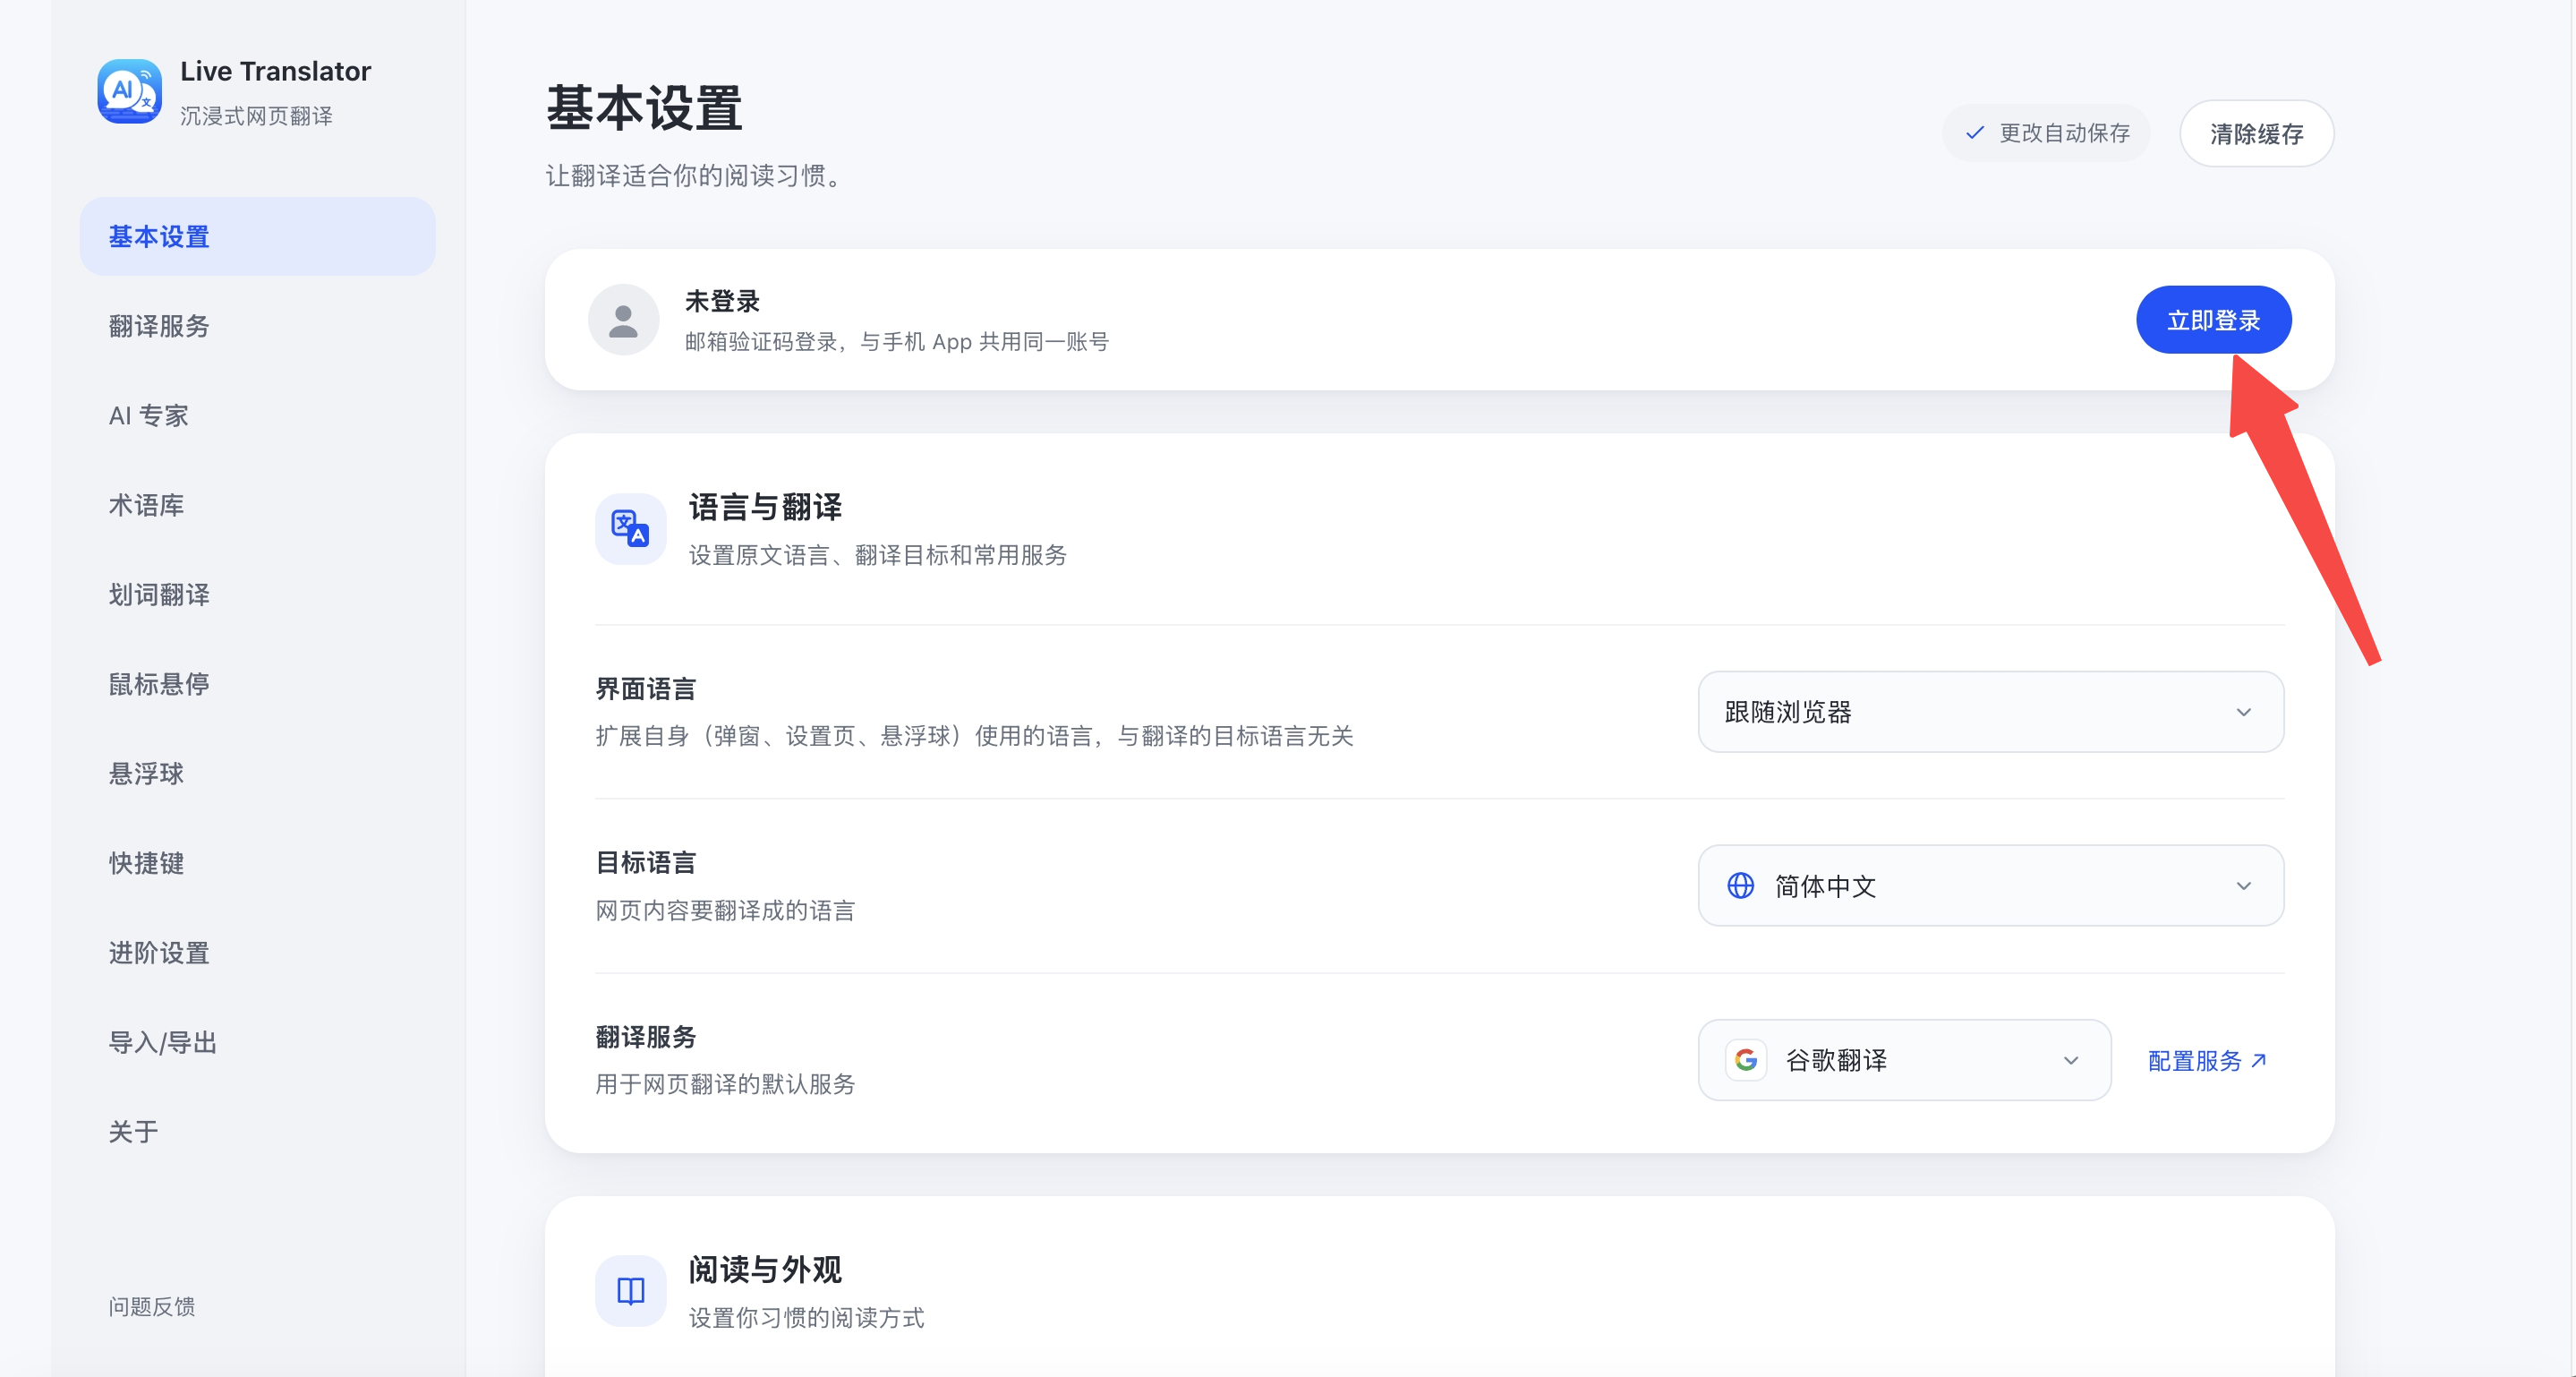Screen dimensions: 2576x1377
Task: Click the 沉浸式网页翻译 subtitle
Action: (x=256, y=116)
